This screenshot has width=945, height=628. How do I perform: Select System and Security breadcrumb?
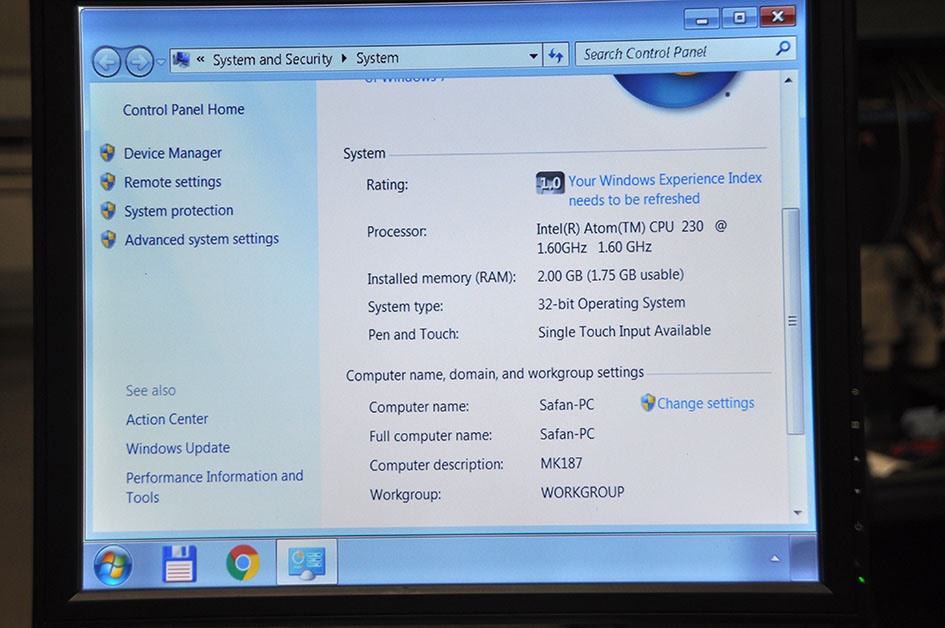[x=272, y=59]
